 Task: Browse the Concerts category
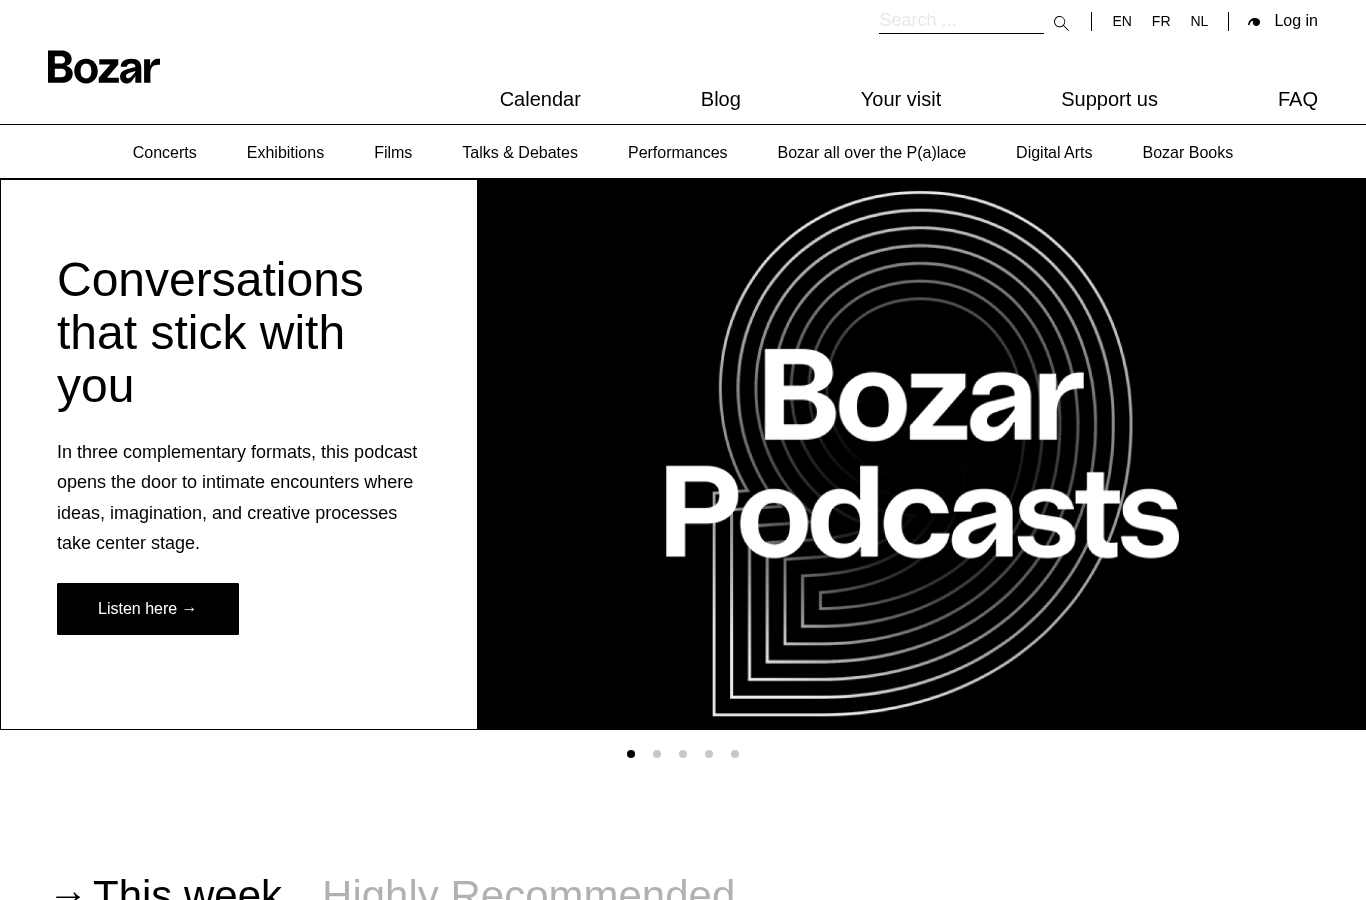click(164, 152)
